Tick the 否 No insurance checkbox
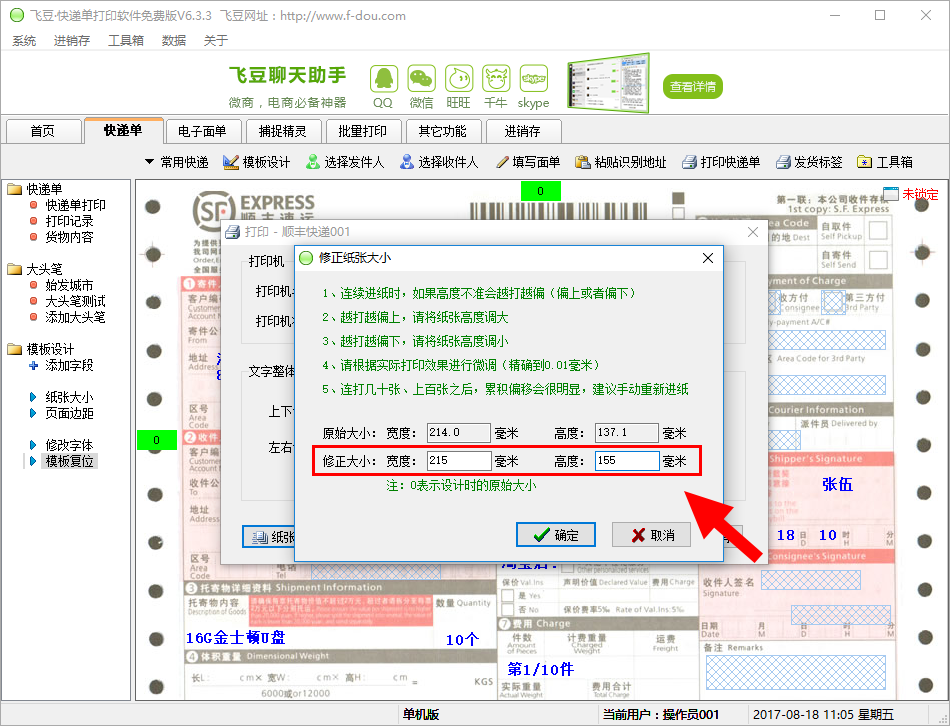950x726 pixels. point(508,610)
